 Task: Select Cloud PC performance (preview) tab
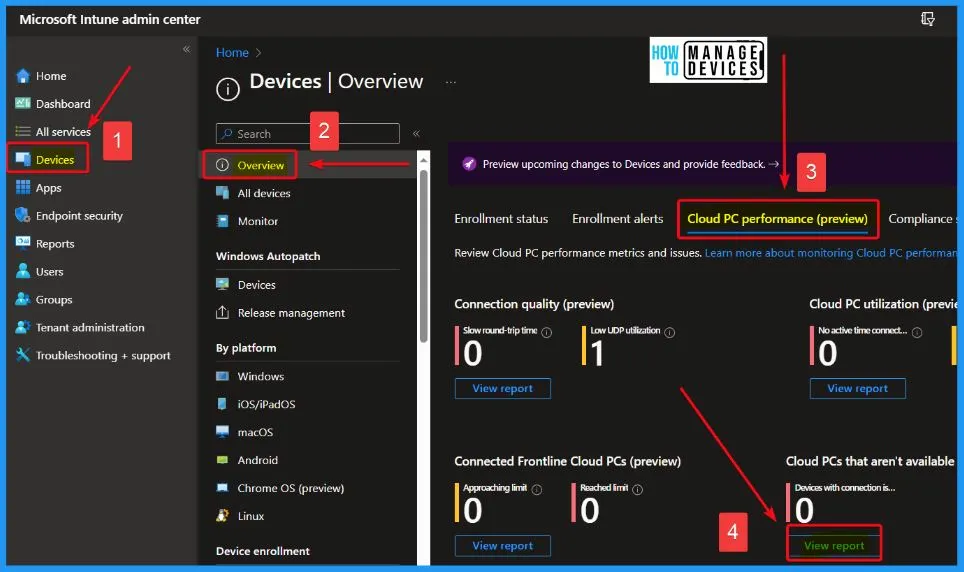point(777,219)
